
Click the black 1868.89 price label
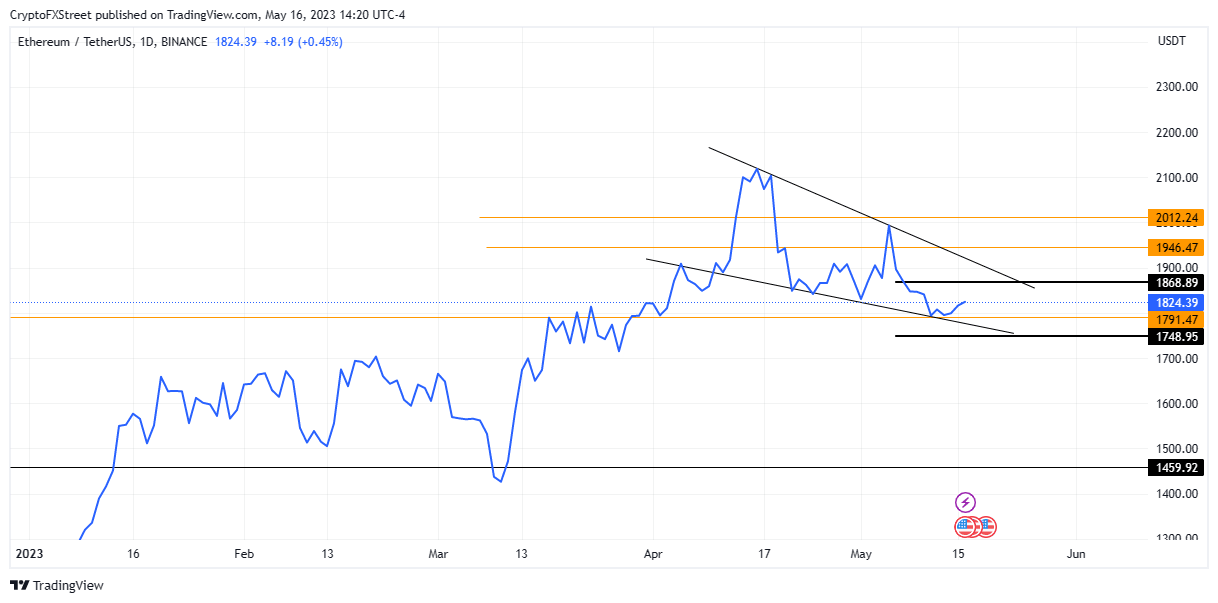(1175, 283)
